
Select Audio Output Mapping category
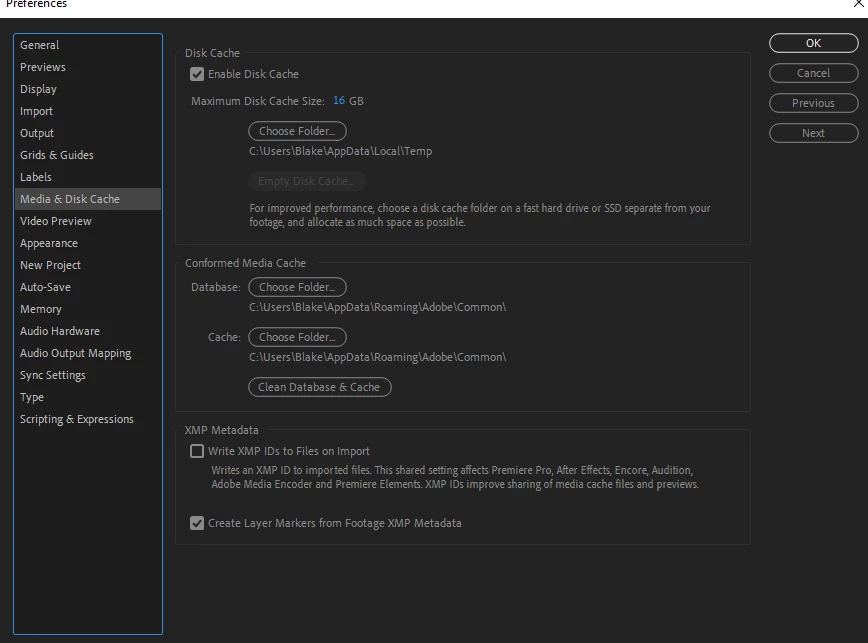click(87, 353)
